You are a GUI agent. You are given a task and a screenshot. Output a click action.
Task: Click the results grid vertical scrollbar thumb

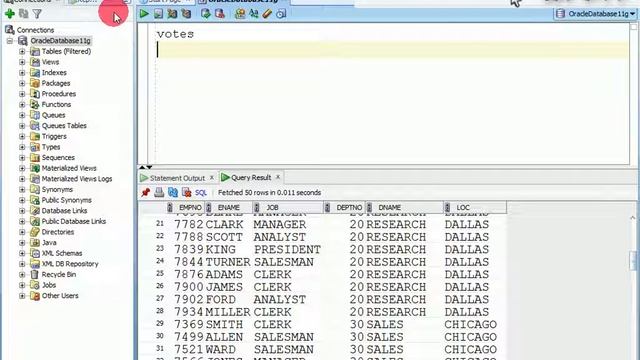tap(633, 260)
